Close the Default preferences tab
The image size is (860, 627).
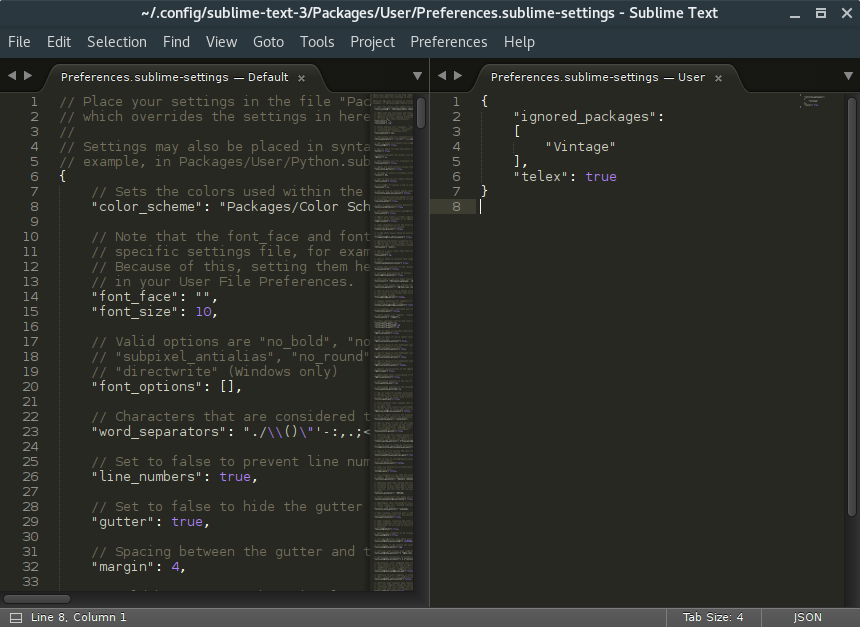[301, 75]
